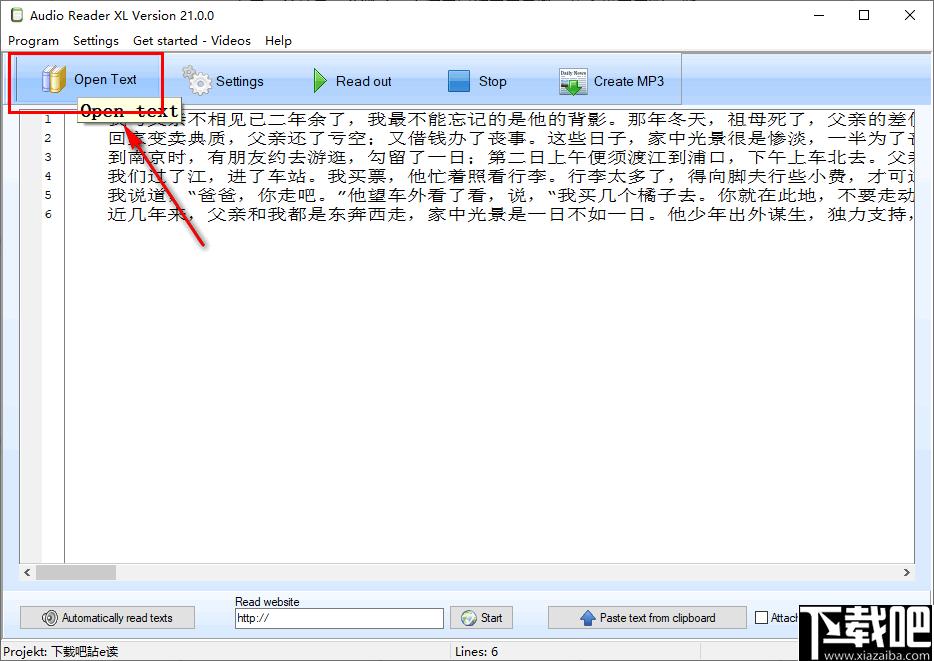Click Automatically read texts button
This screenshot has width=934, height=661.
click(107, 618)
